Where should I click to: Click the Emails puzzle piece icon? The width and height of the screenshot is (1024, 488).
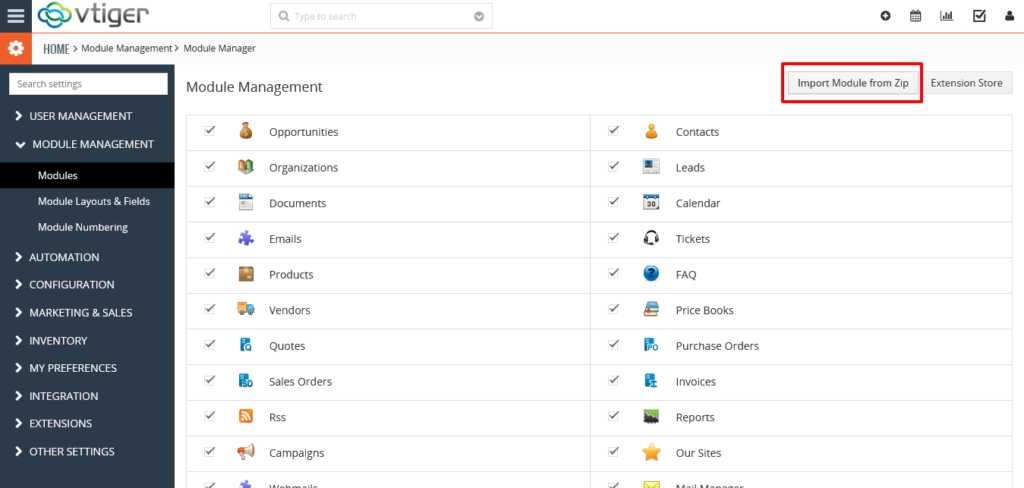coord(246,238)
